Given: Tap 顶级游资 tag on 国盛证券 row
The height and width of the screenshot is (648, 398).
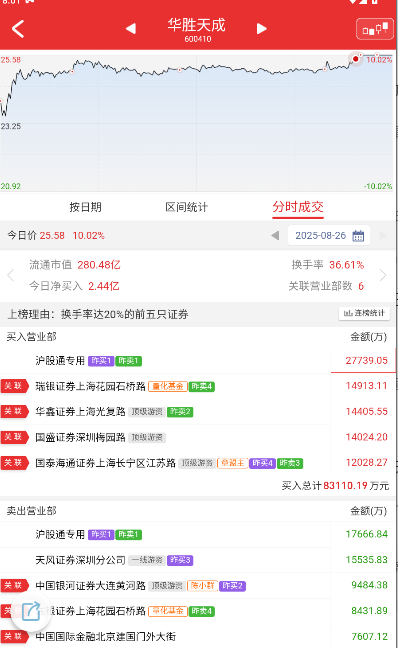Looking at the screenshot, I should tap(147, 438).
